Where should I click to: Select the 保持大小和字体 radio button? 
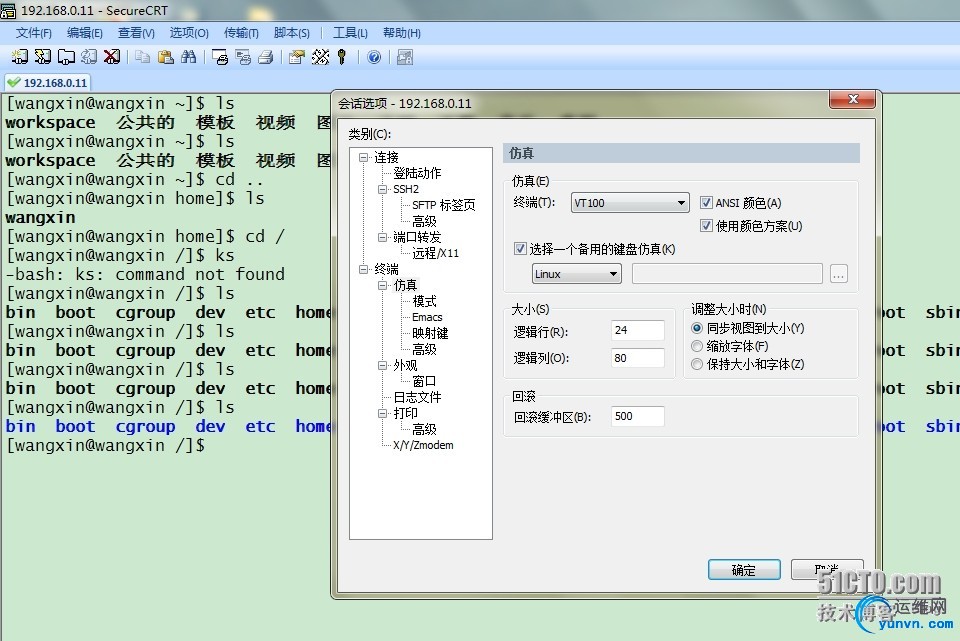tap(697, 364)
